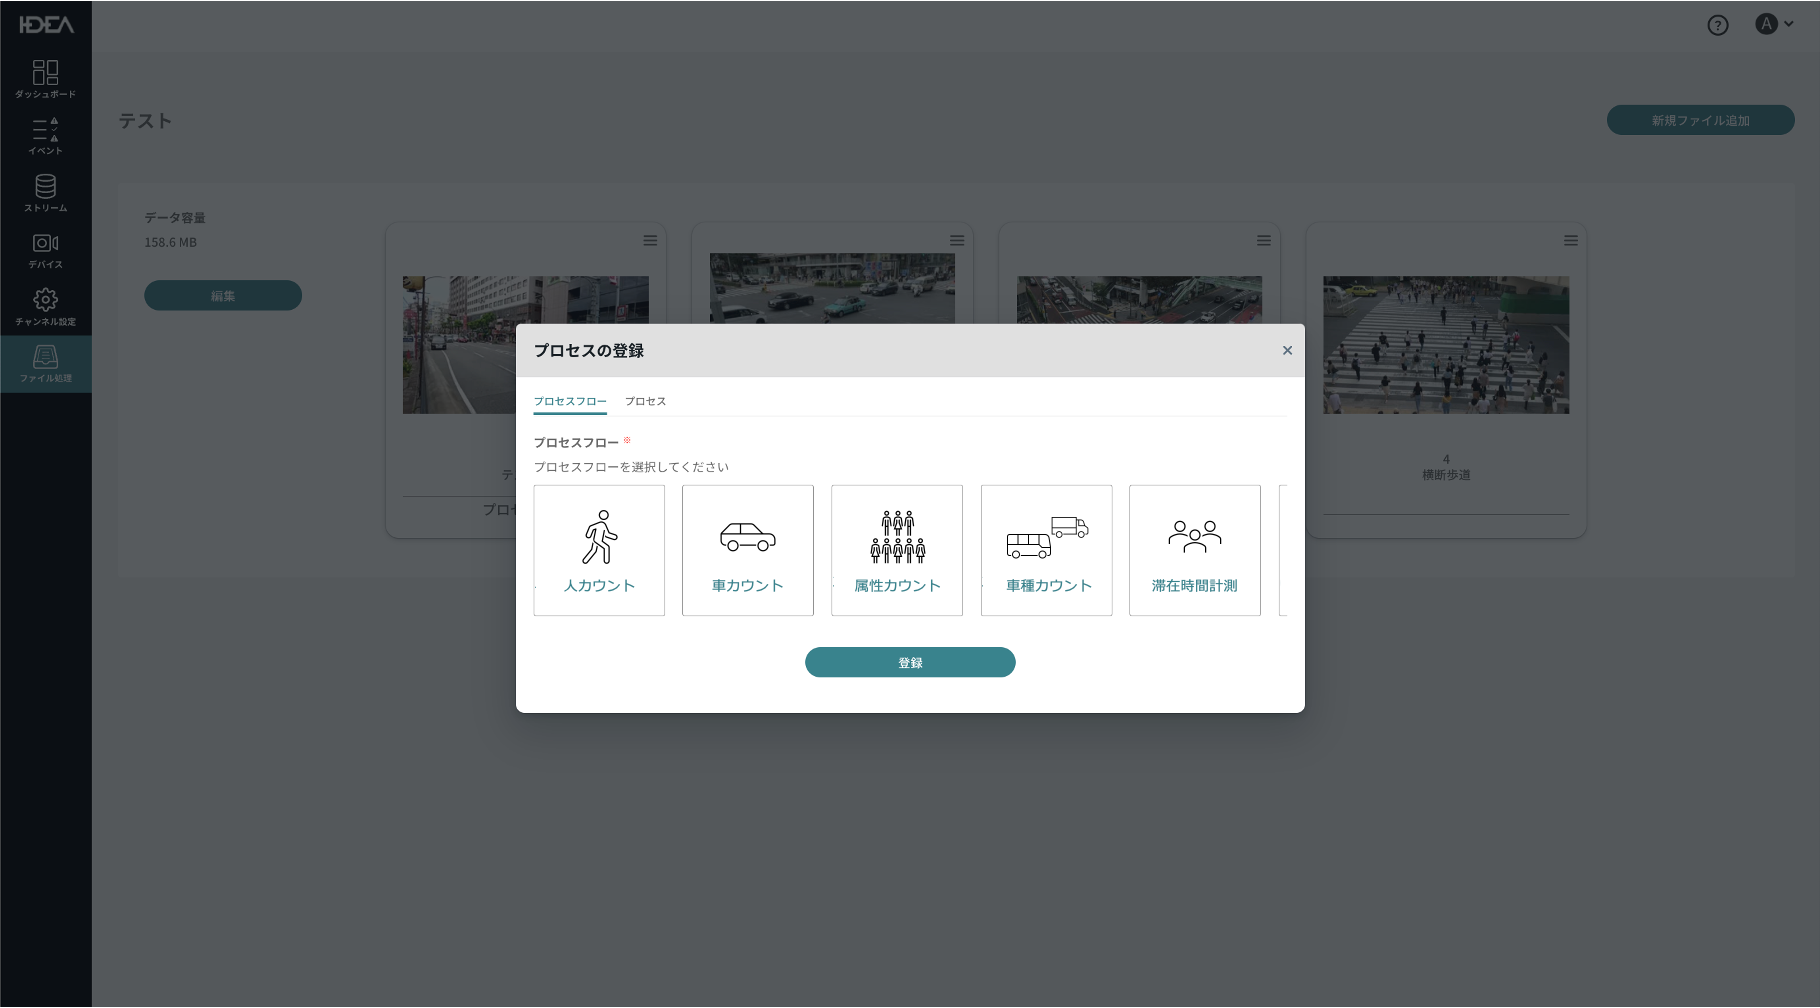Open the third card's overpass thumbnail

pos(1139,300)
